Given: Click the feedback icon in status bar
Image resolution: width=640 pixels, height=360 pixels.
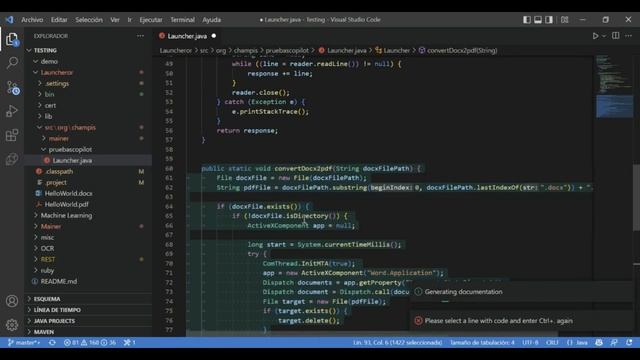Looking at the screenshot, I should 614,342.
